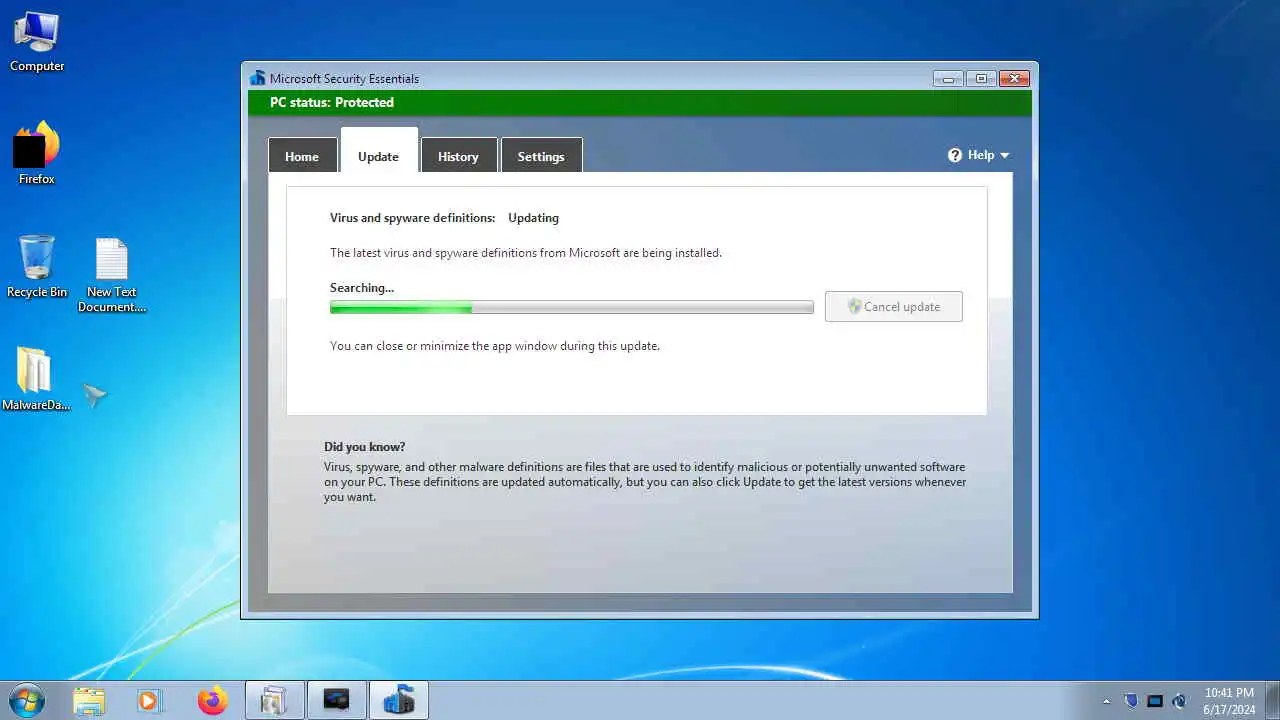
Task: Close the Security Essentials window
Action: point(1014,78)
